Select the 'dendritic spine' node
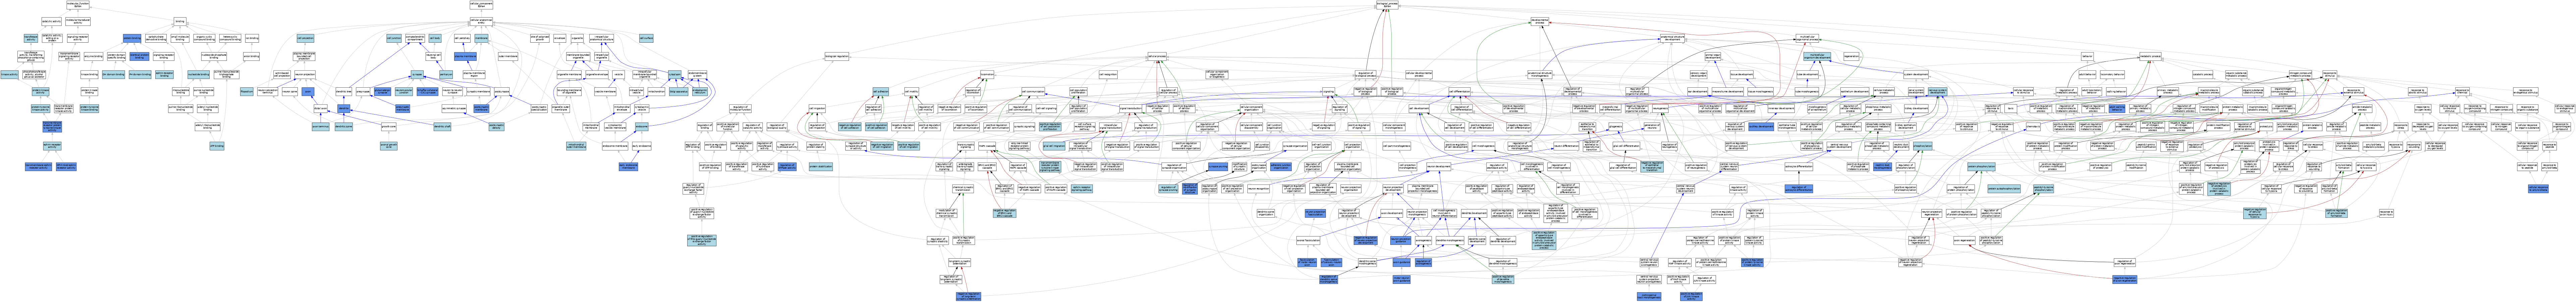The height and width of the screenshot is (302, 2576). point(344,127)
